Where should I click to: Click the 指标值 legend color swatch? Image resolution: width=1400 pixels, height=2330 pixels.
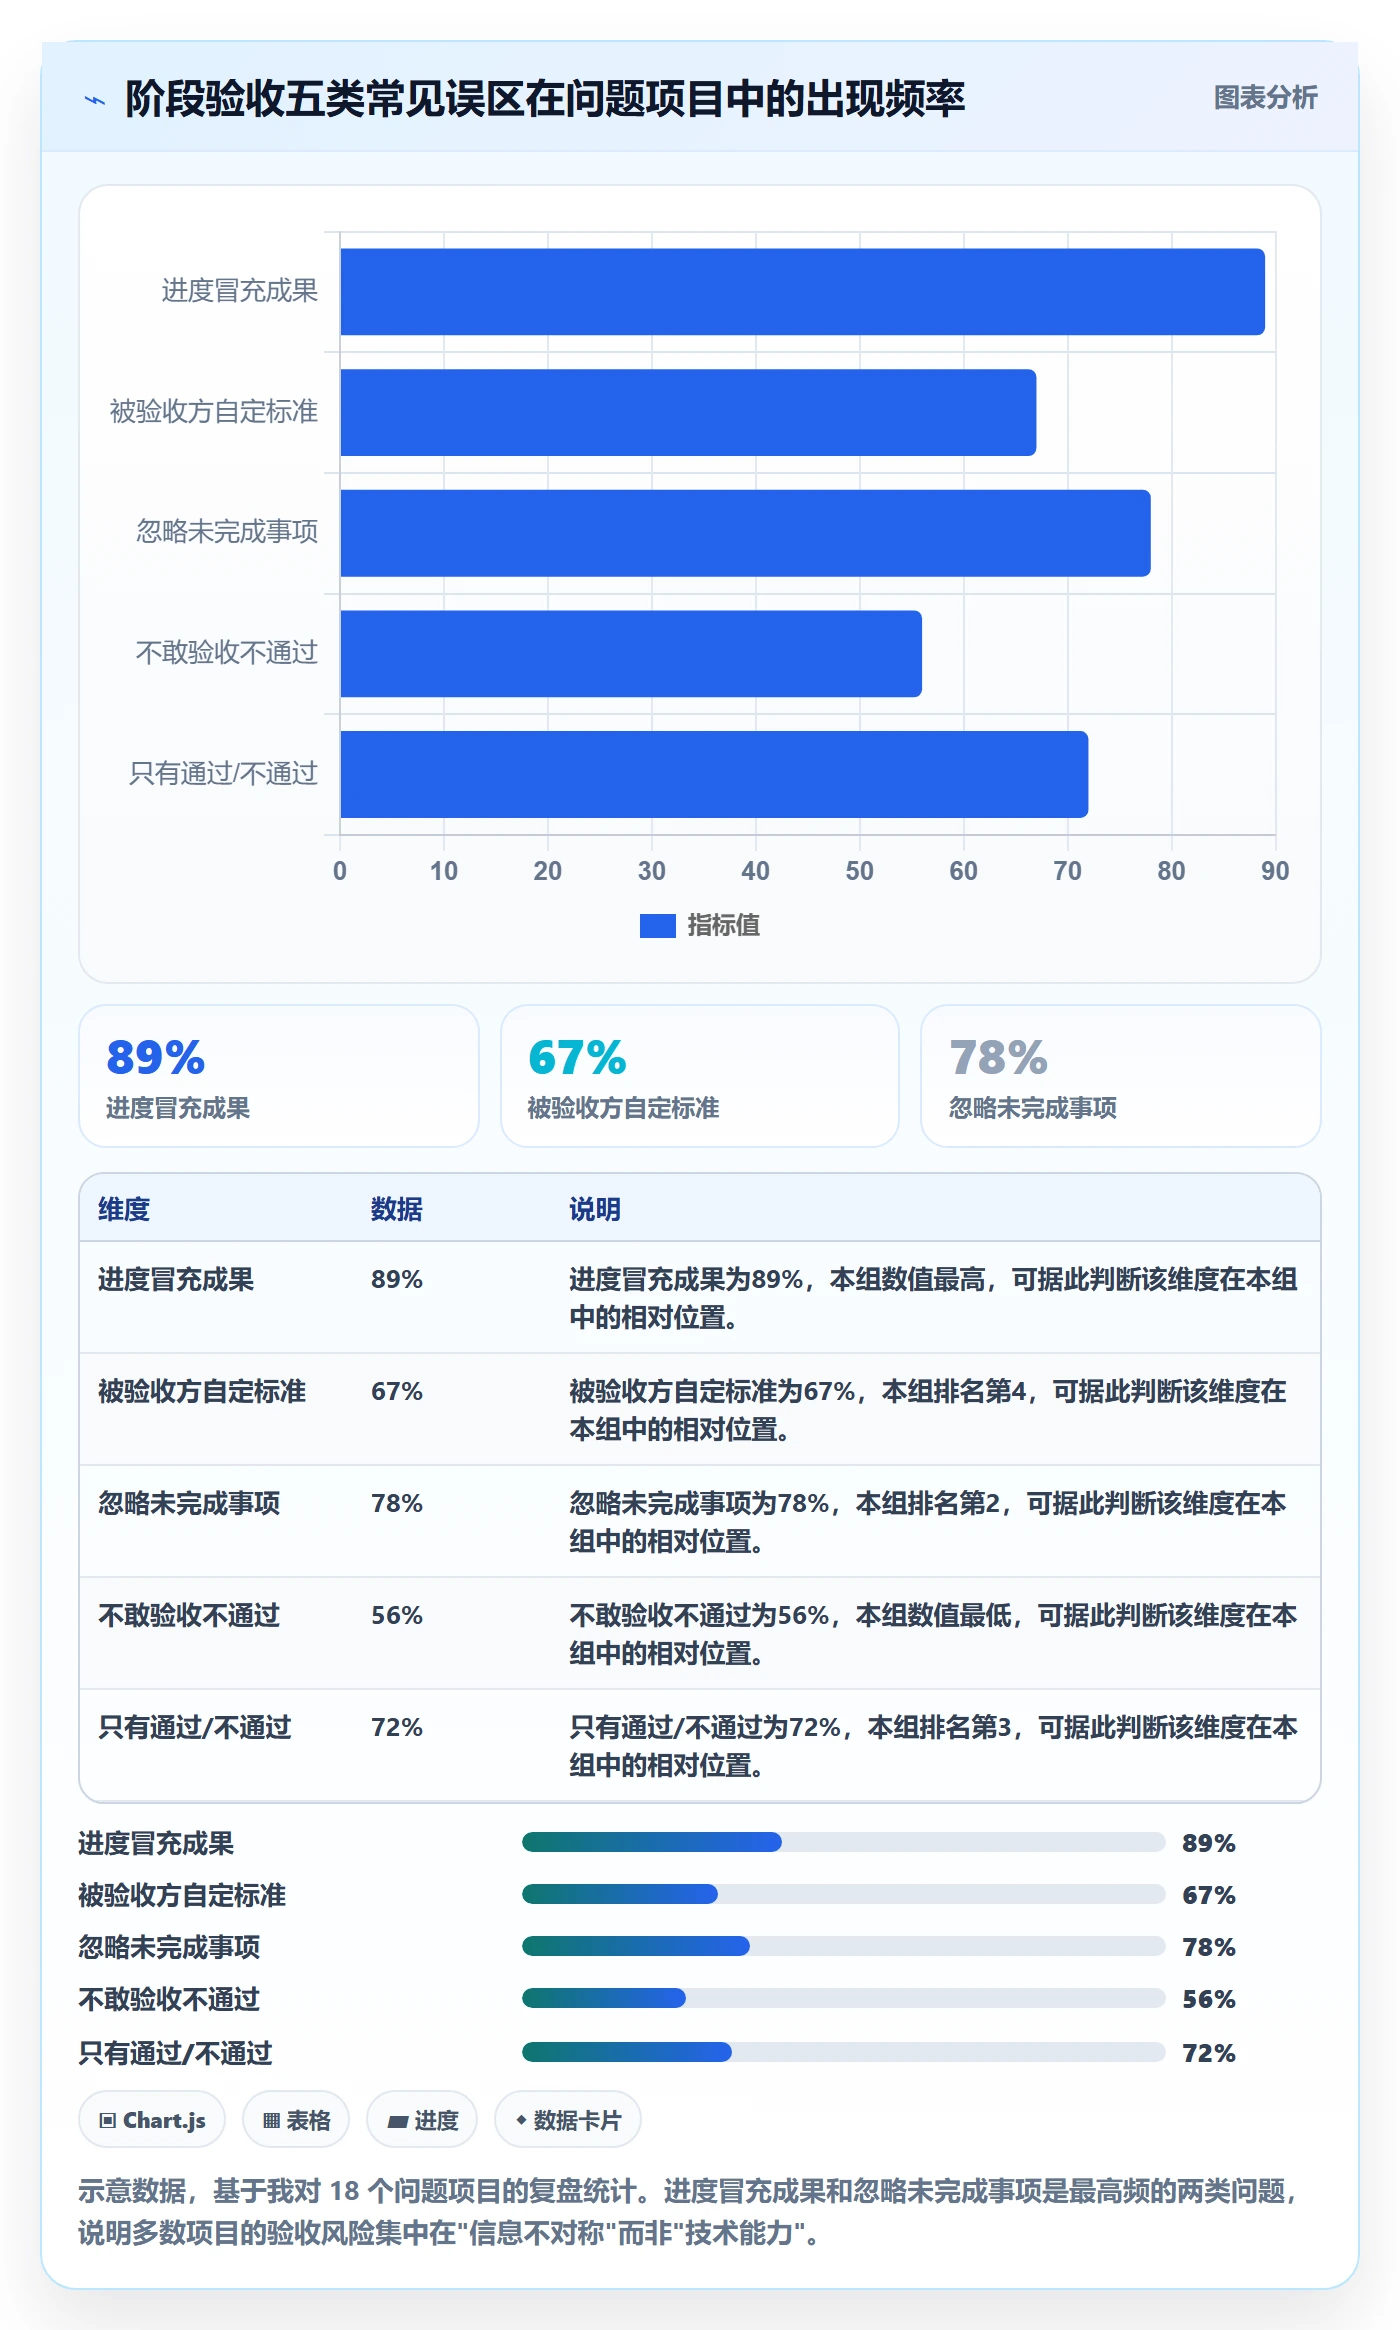coord(657,926)
